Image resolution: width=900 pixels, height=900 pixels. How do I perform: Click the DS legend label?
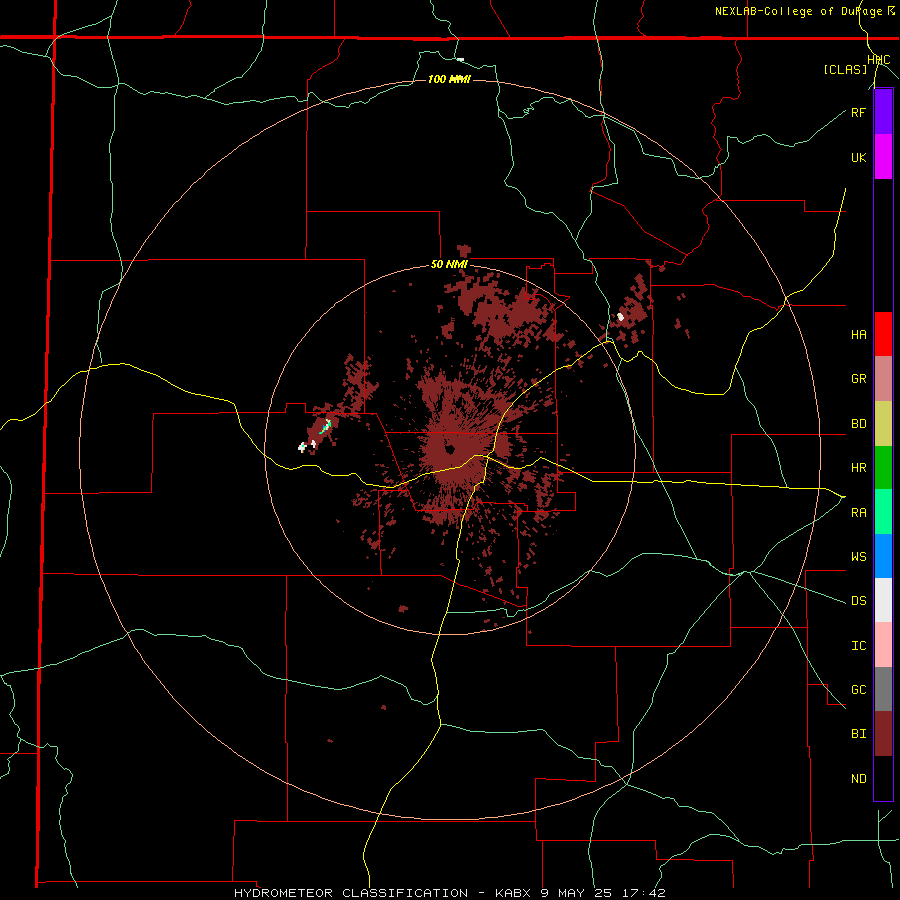point(858,600)
